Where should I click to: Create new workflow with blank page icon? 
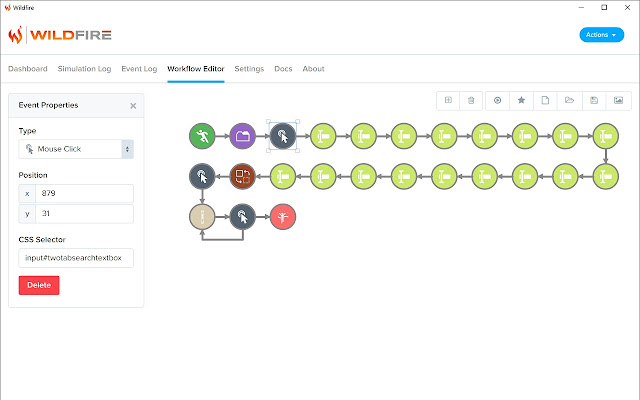(545, 100)
